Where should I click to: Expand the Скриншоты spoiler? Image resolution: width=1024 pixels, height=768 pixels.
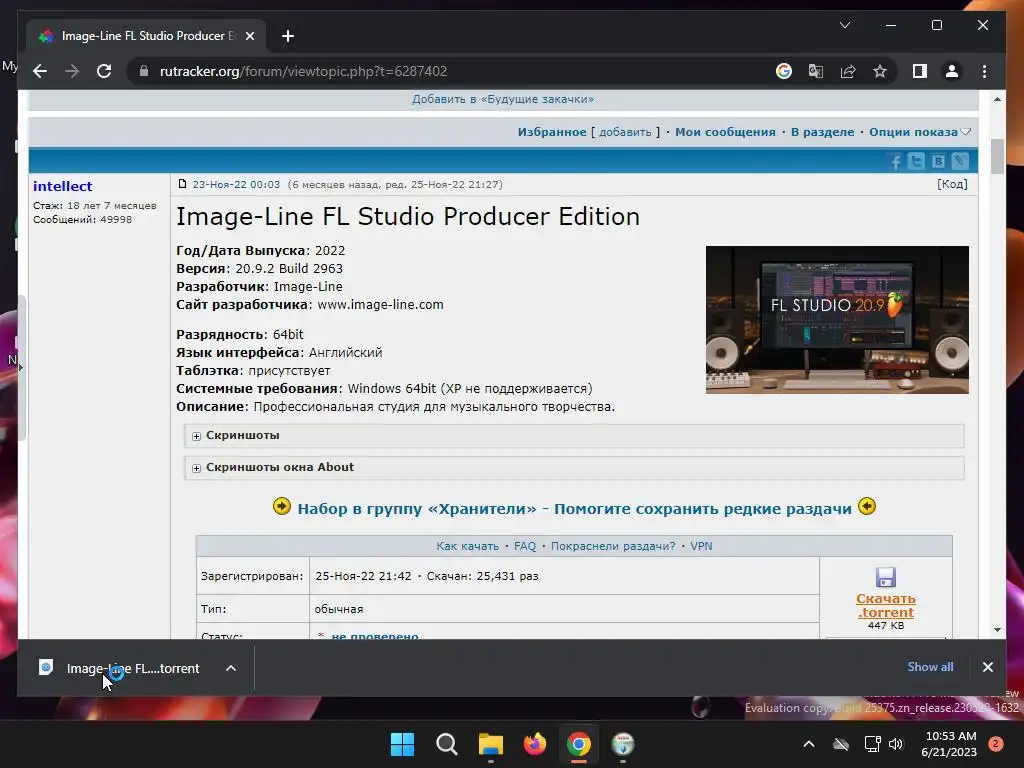click(x=574, y=436)
